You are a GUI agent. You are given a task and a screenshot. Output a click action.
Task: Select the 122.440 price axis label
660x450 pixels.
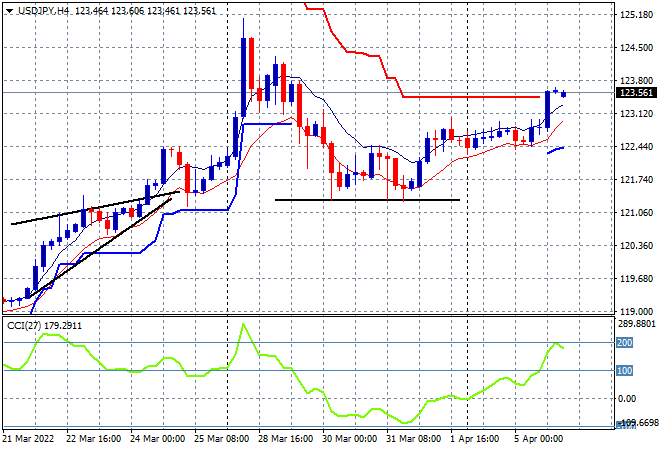click(636, 146)
